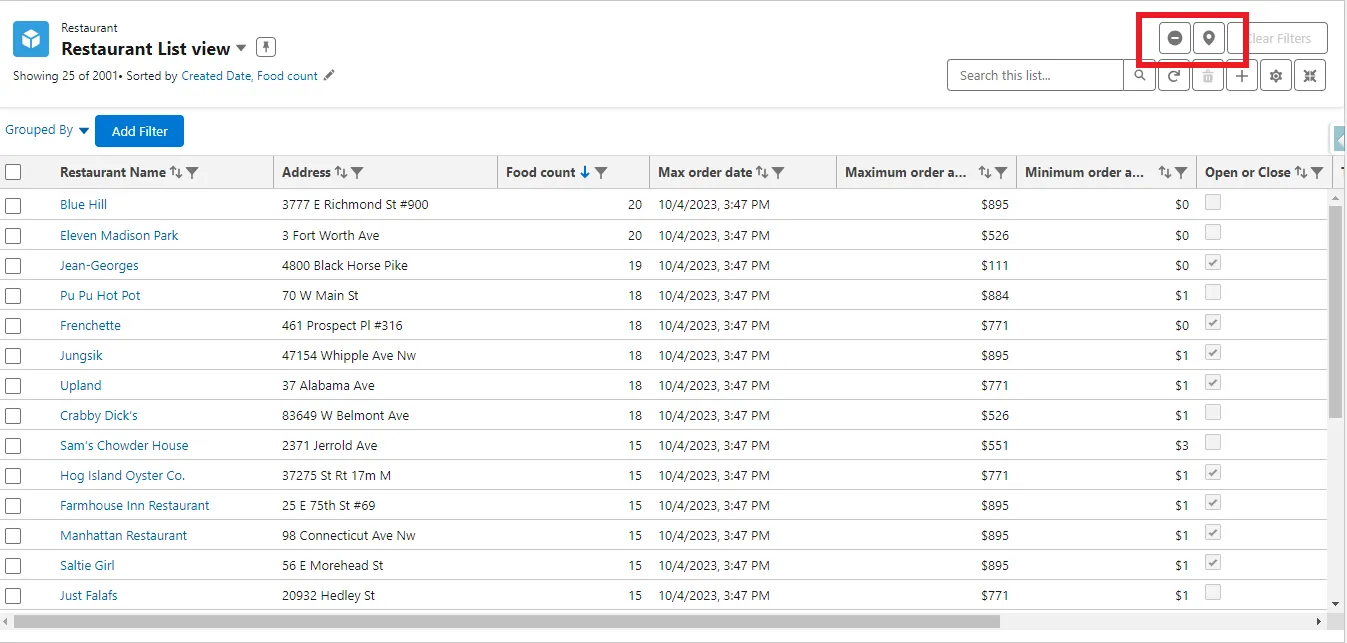Click the vertical scrollbar down arrow
The height and width of the screenshot is (643, 1347).
click(x=1336, y=604)
